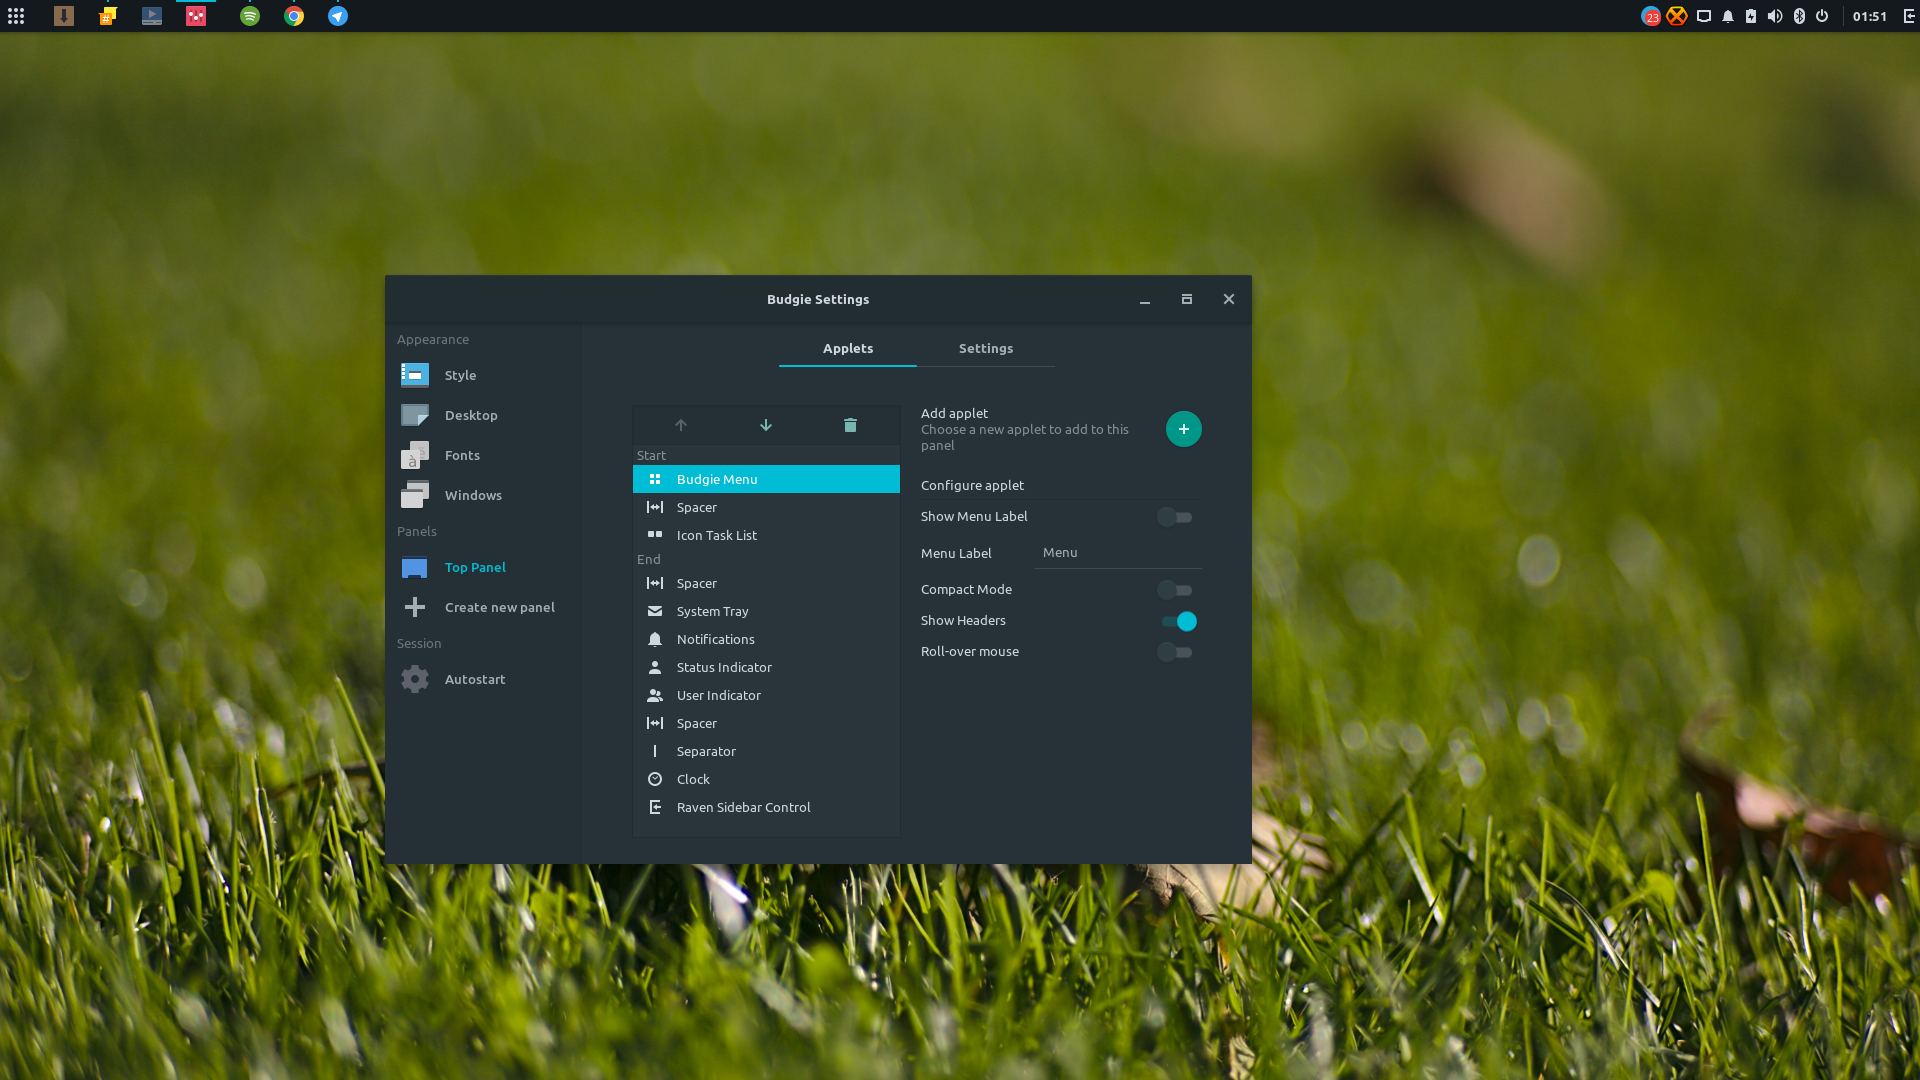Viewport: 1920px width, 1080px height.
Task: Switch to the Applets tab
Action: click(848, 348)
